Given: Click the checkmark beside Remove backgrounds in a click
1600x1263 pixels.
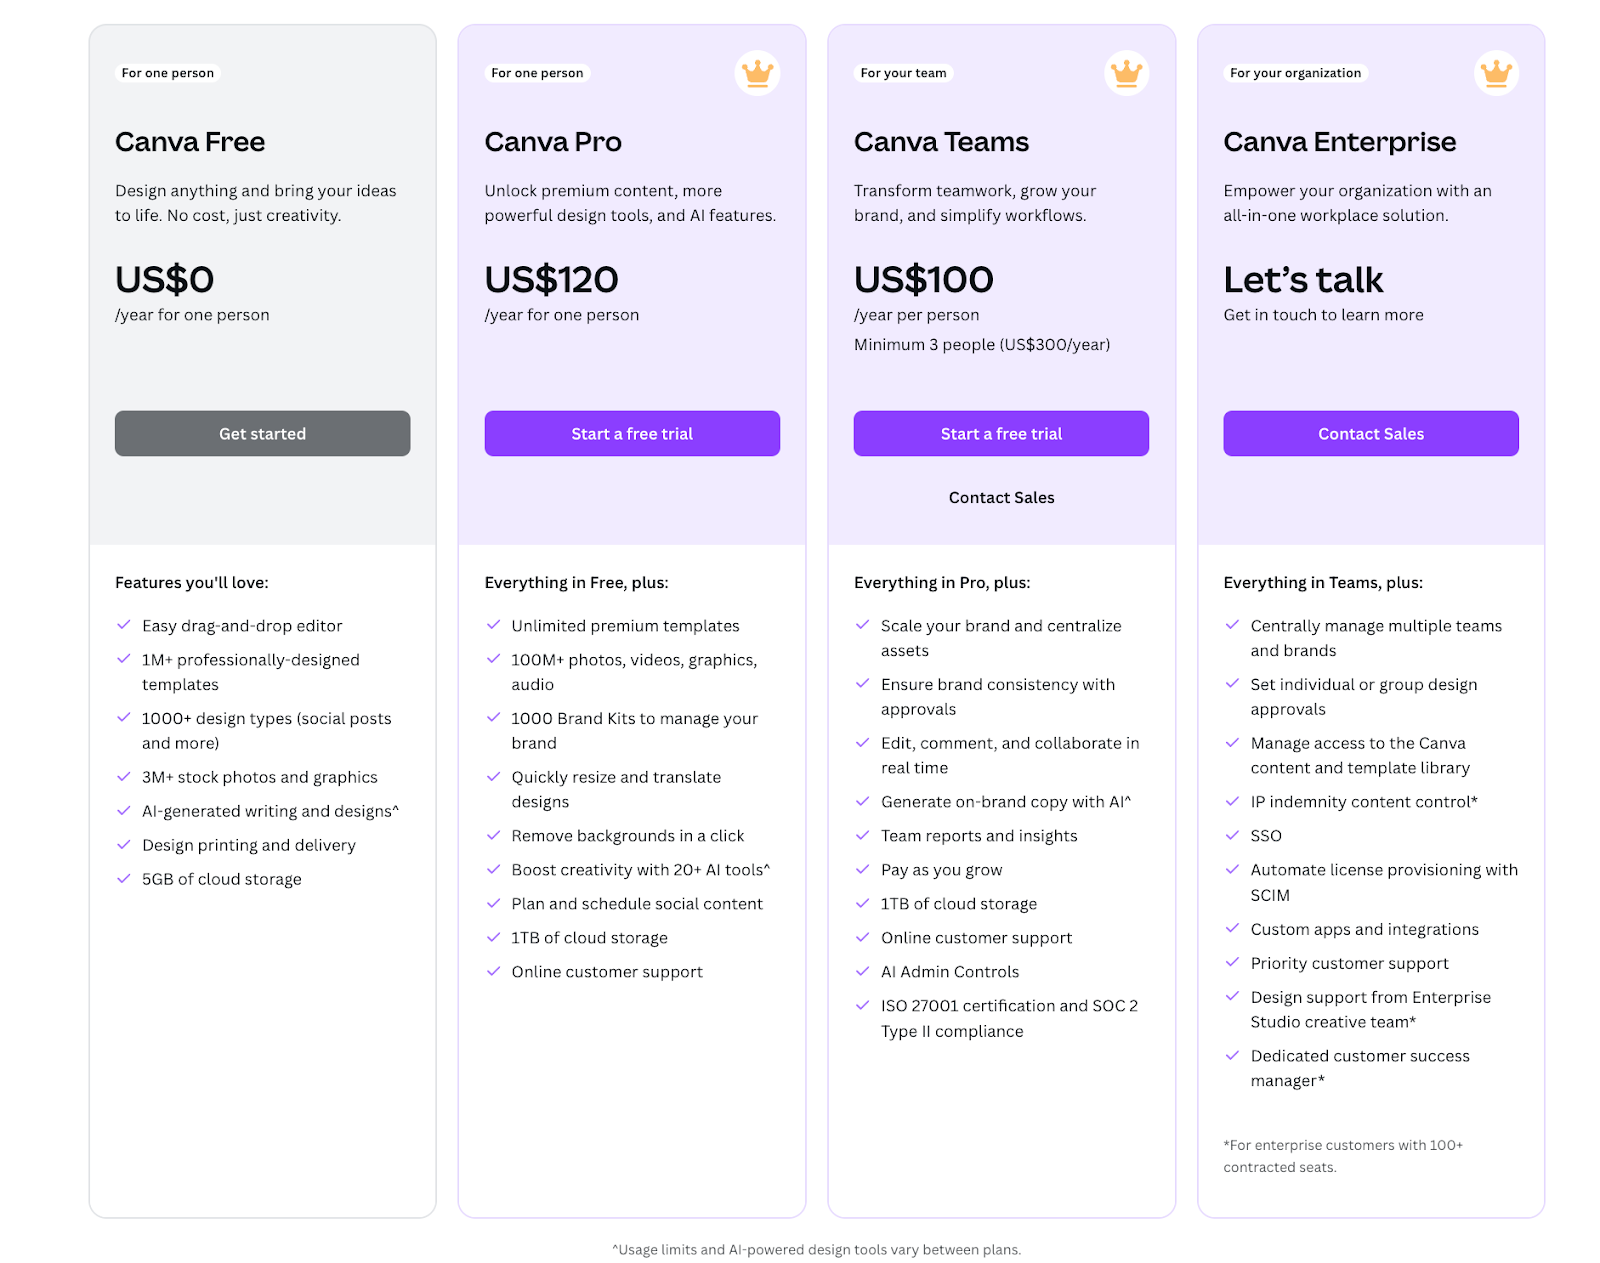Looking at the screenshot, I should point(492,835).
